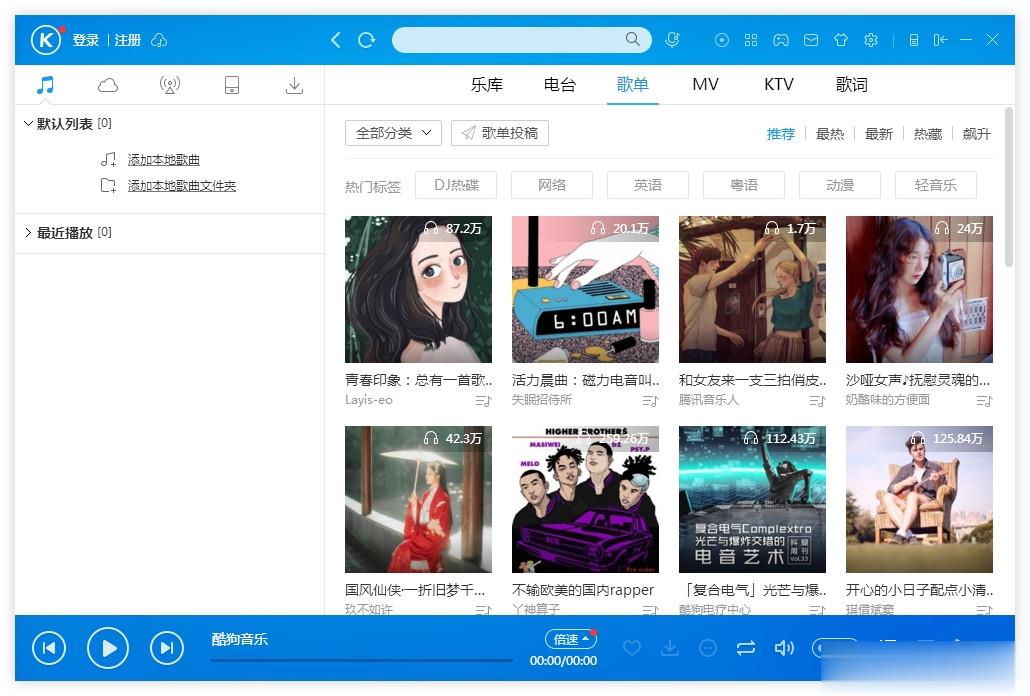Click the vertical scrollbar of playlist area
Image resolution: width=1030 pixels, height=696 pixels.
click(1009, 187)
